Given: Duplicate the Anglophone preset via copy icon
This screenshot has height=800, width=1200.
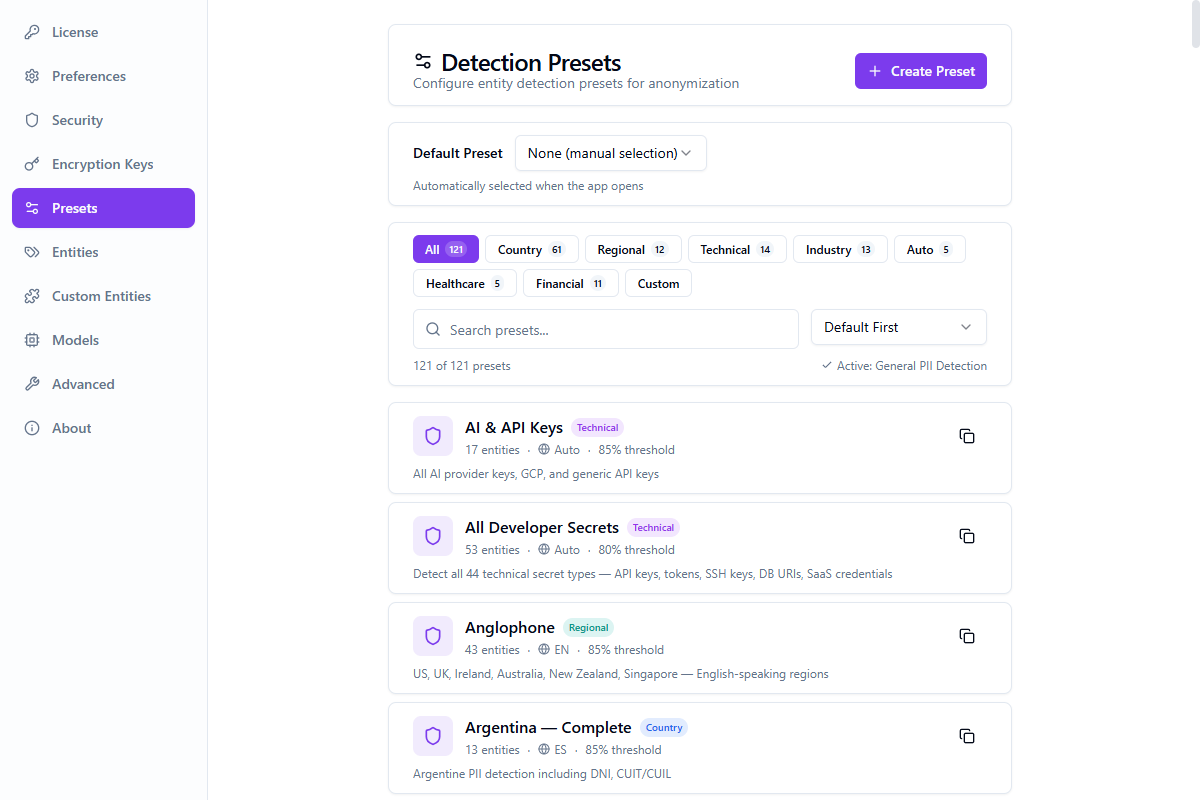Looking at the screenshot, I should coord(966,636).
